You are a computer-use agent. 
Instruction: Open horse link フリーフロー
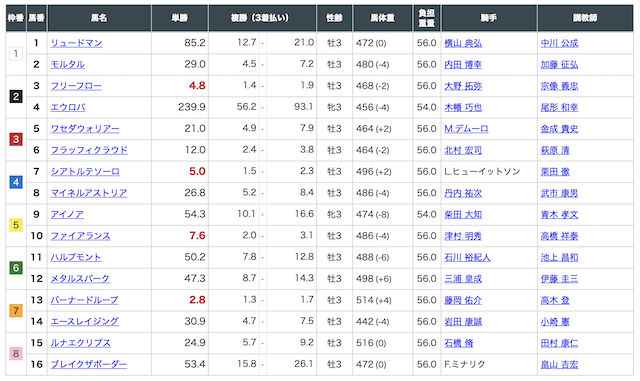point(76,86)
